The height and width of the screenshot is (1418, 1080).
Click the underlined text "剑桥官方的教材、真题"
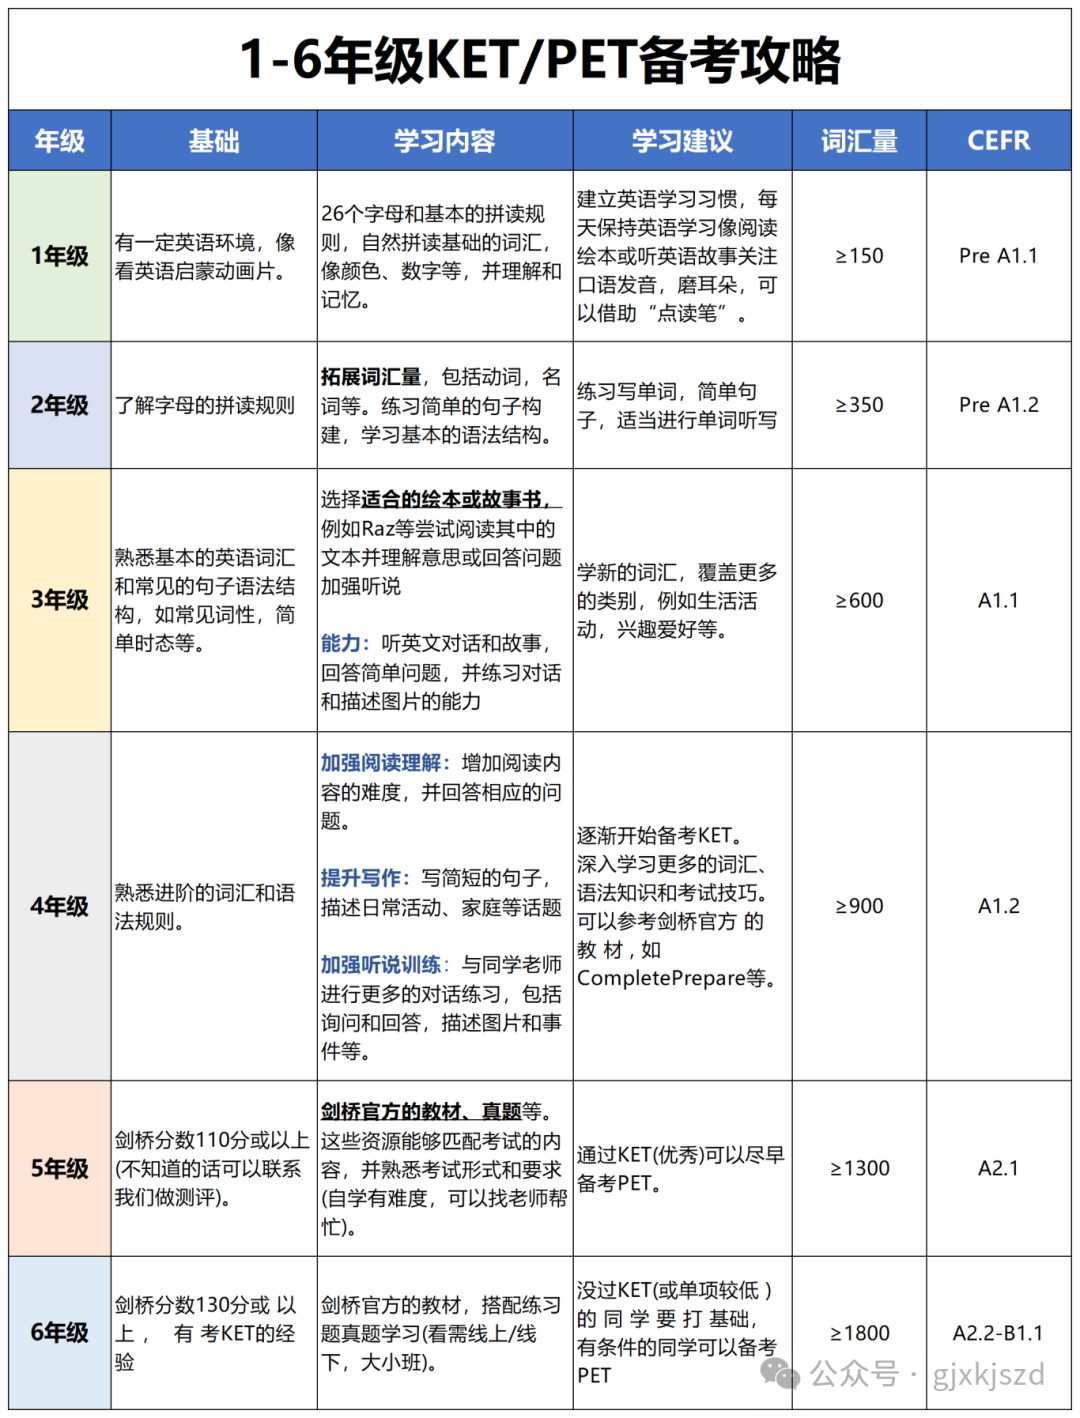pos(421,1111)
